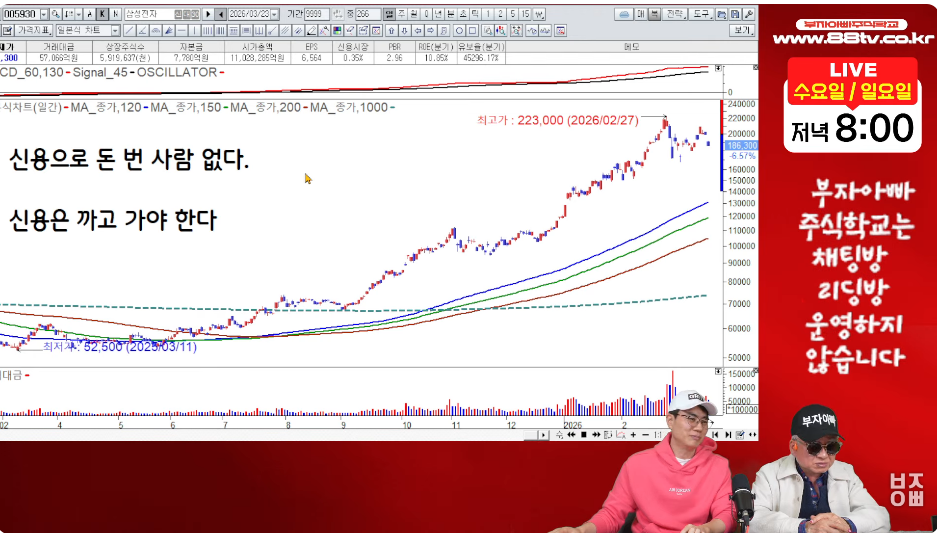Click the up arrow marker tool
Screen dimensions: 937x533
coord(391,30)
